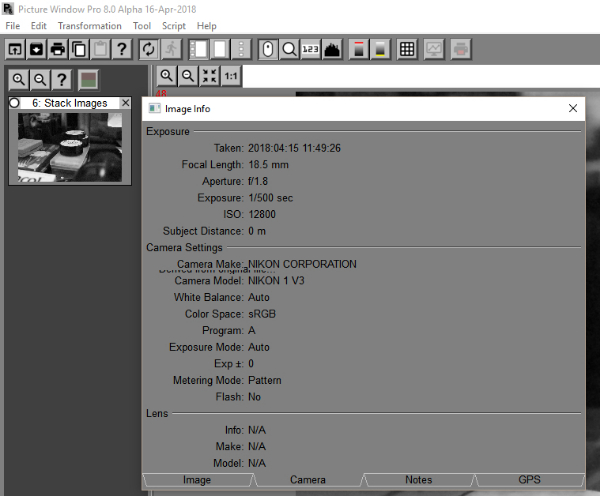Toggle the radio circle on Stack Images

click(15, 103)
